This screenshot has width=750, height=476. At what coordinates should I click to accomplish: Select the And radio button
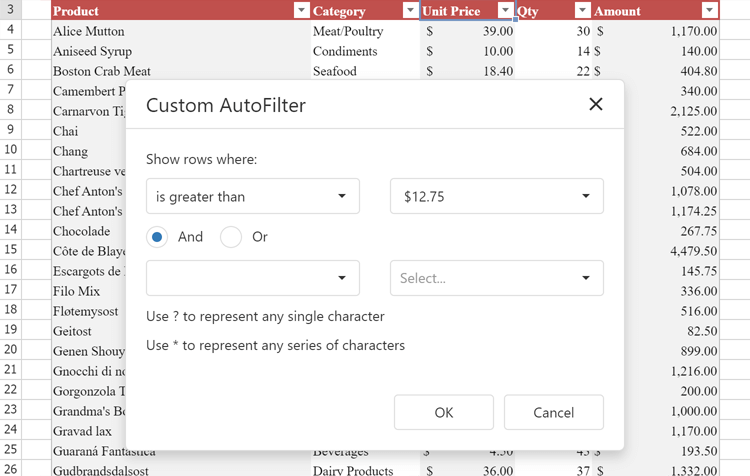point(157,237)
